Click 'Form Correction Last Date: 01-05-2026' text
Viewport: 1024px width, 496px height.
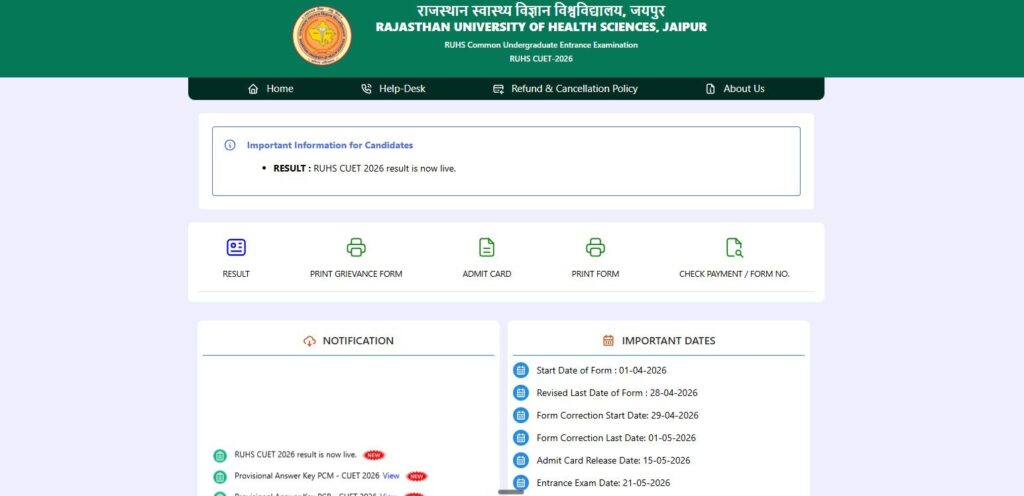(616, 438)
